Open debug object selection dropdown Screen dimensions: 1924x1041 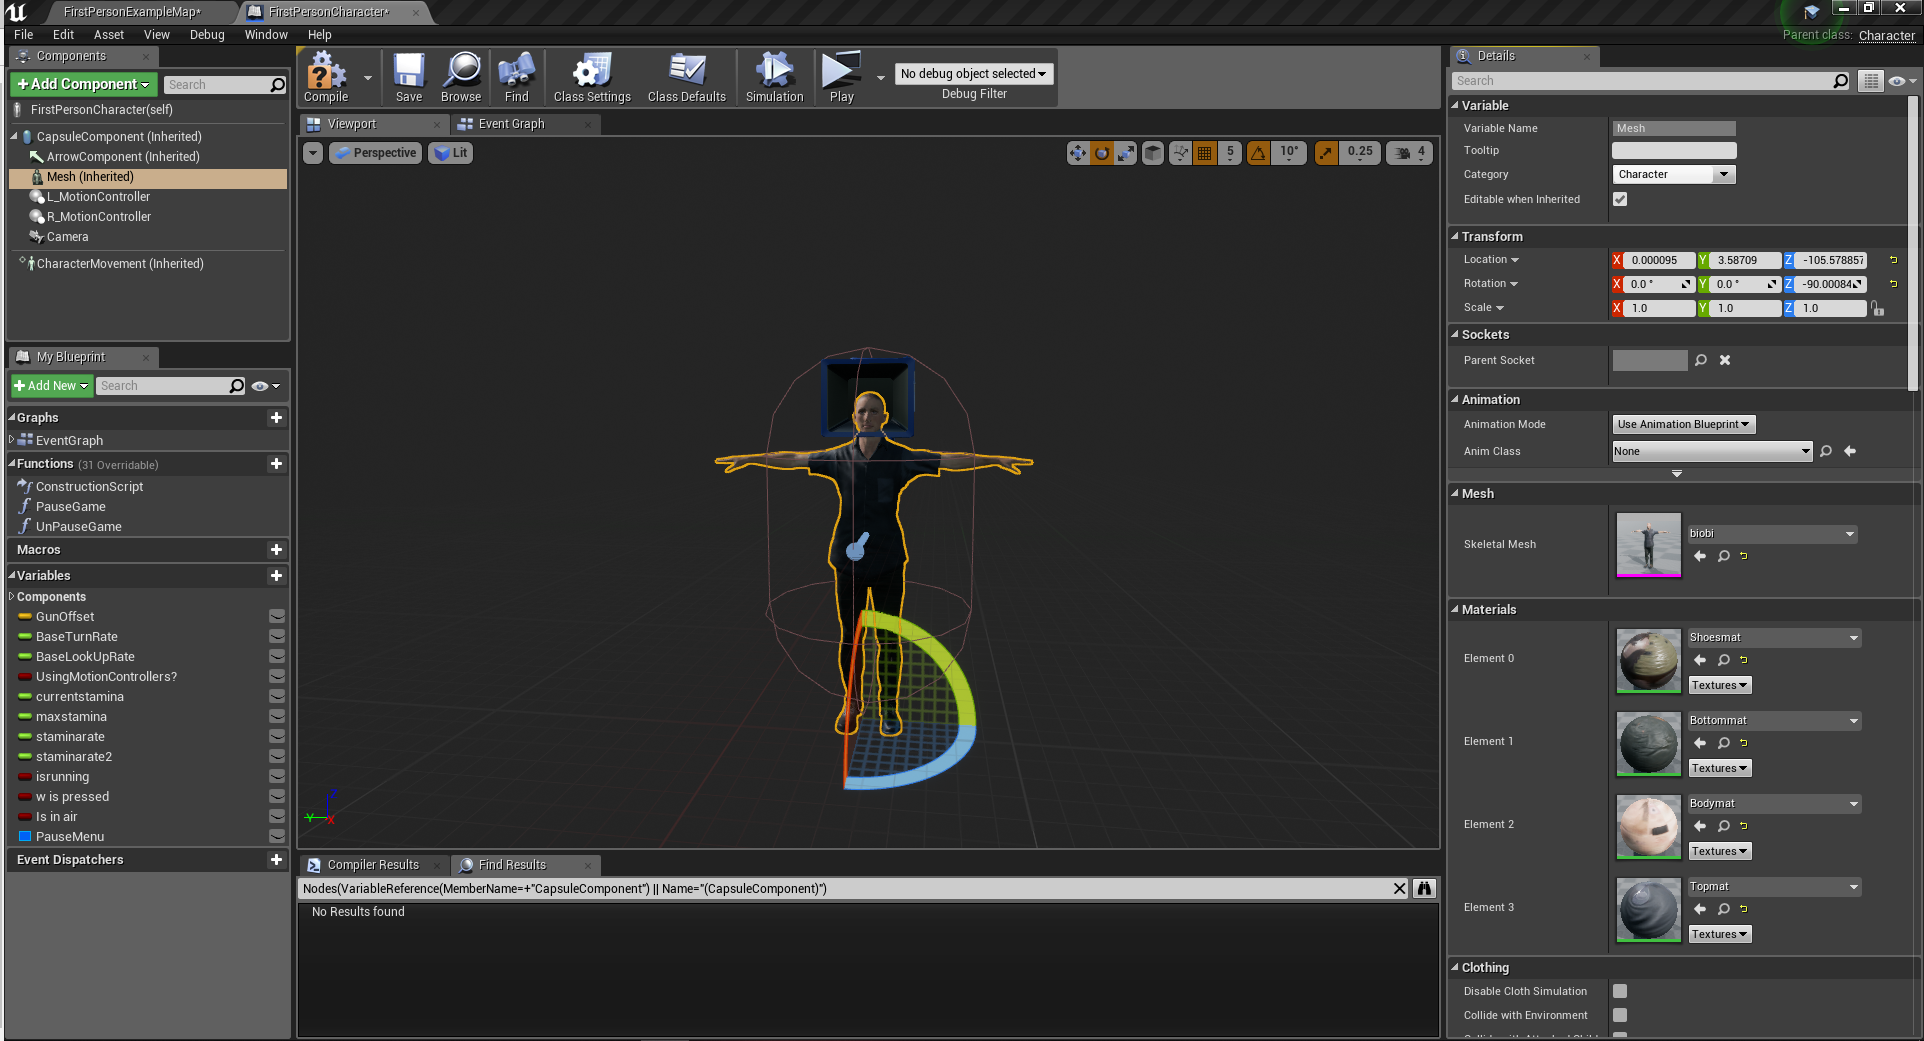coord(973,74)
